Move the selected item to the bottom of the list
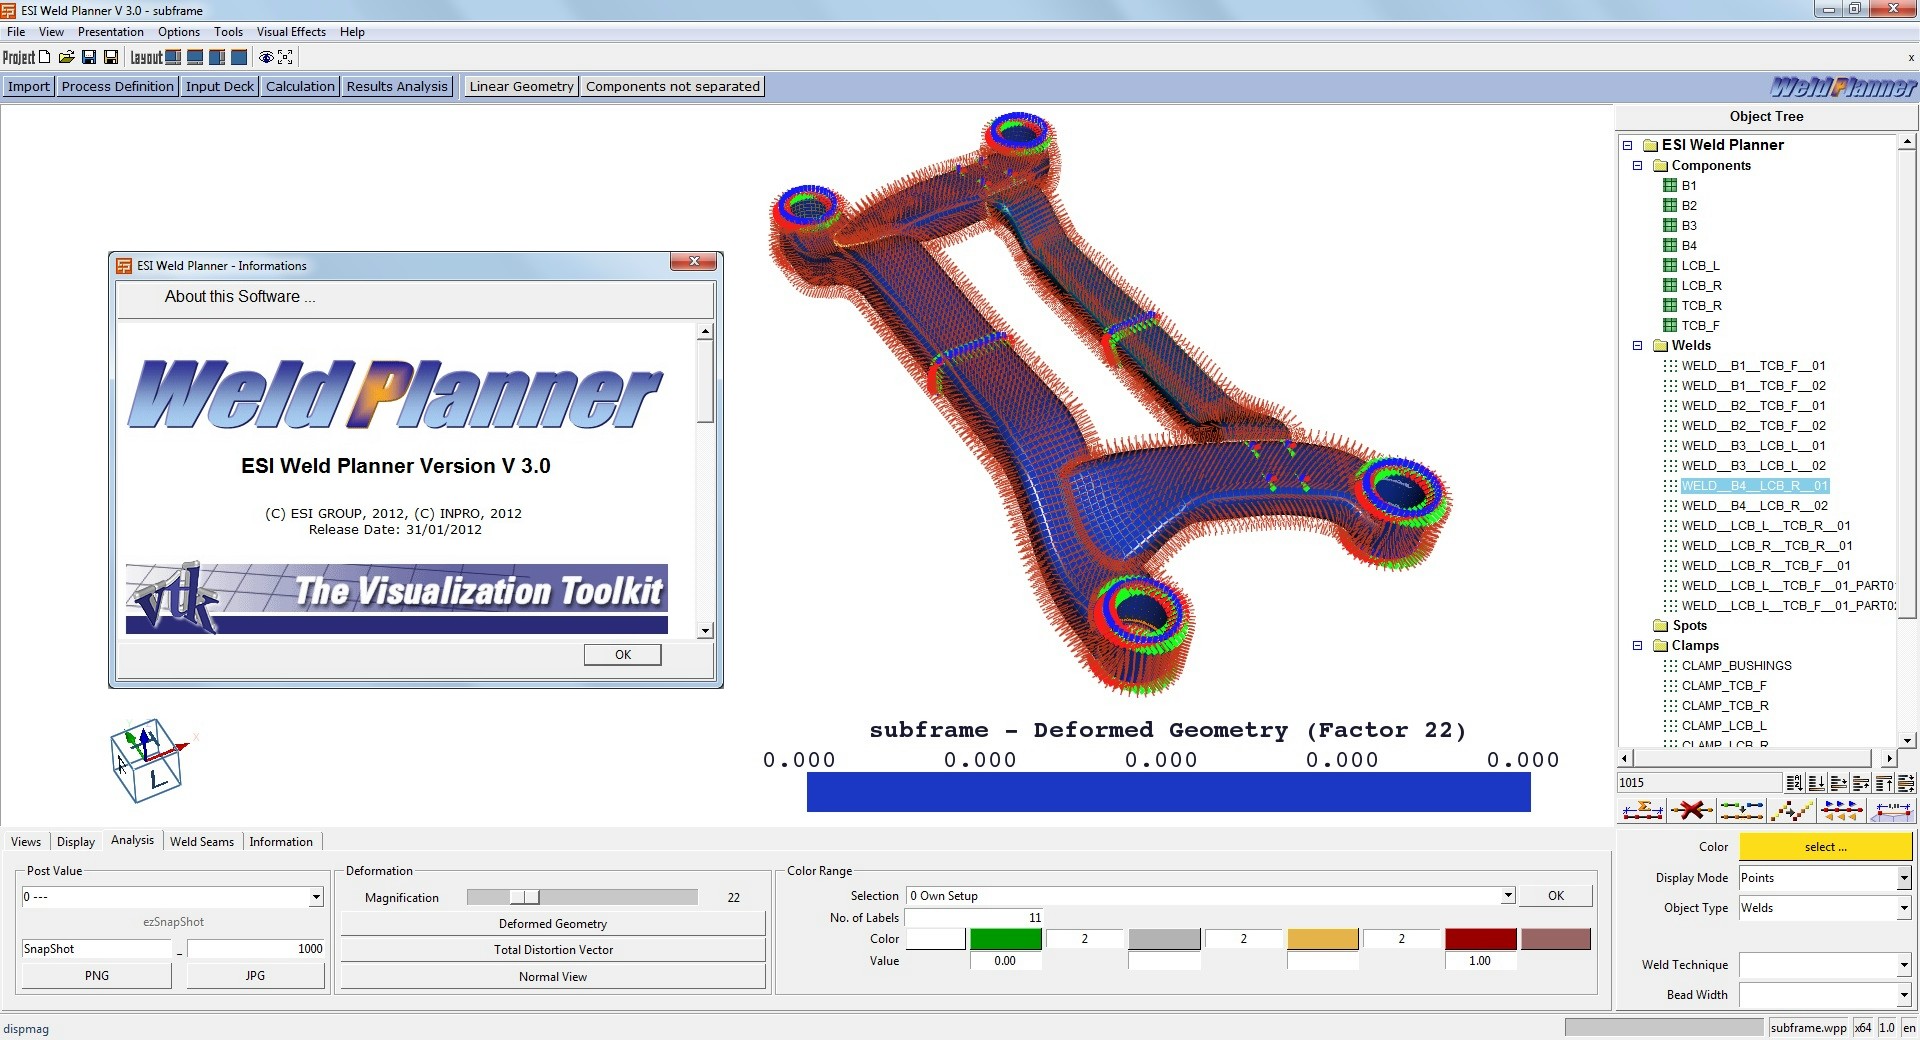The height and width of the screenshot is (1040, 1920). [x=1816, y=782]
